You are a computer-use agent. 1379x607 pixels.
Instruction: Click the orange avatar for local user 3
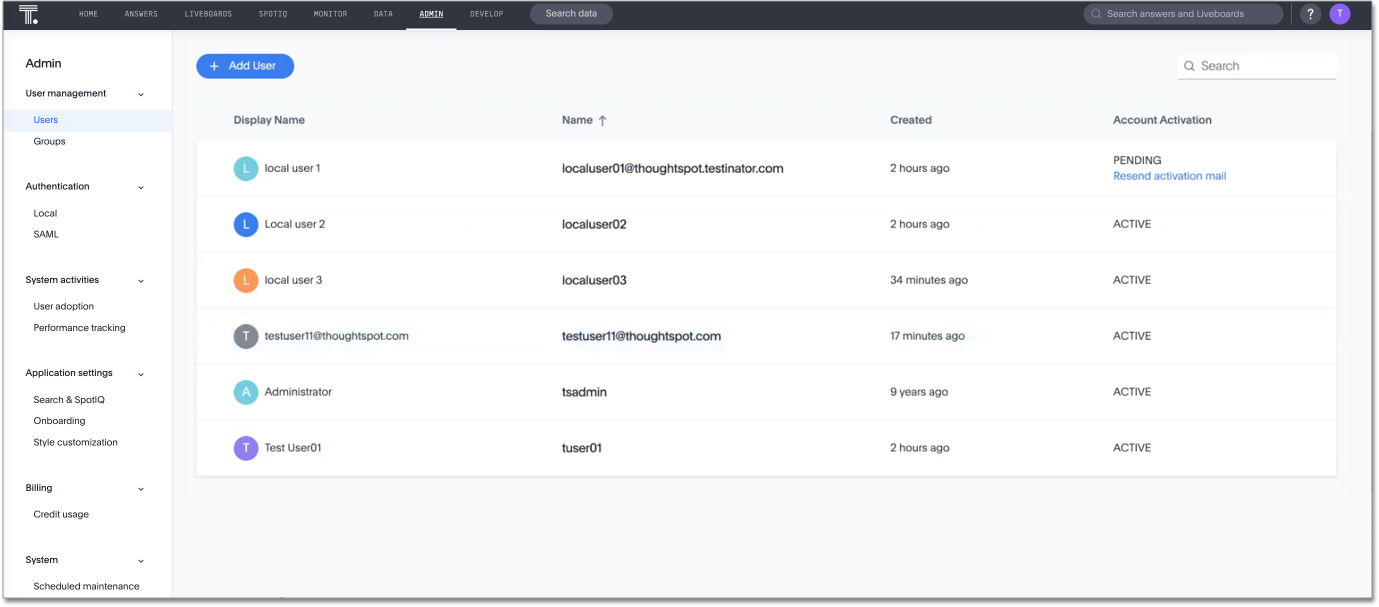(246, 280)
